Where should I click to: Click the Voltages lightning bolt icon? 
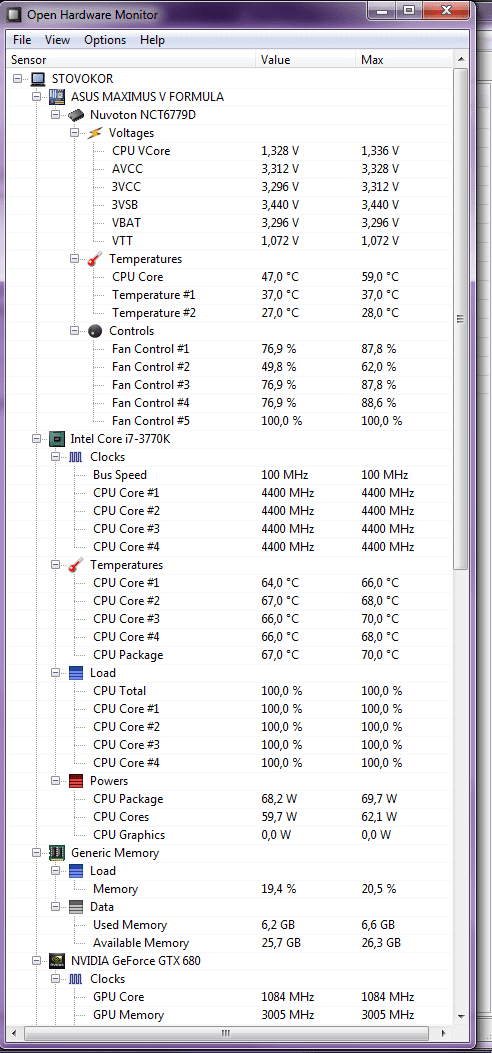(x=95, y=133)
